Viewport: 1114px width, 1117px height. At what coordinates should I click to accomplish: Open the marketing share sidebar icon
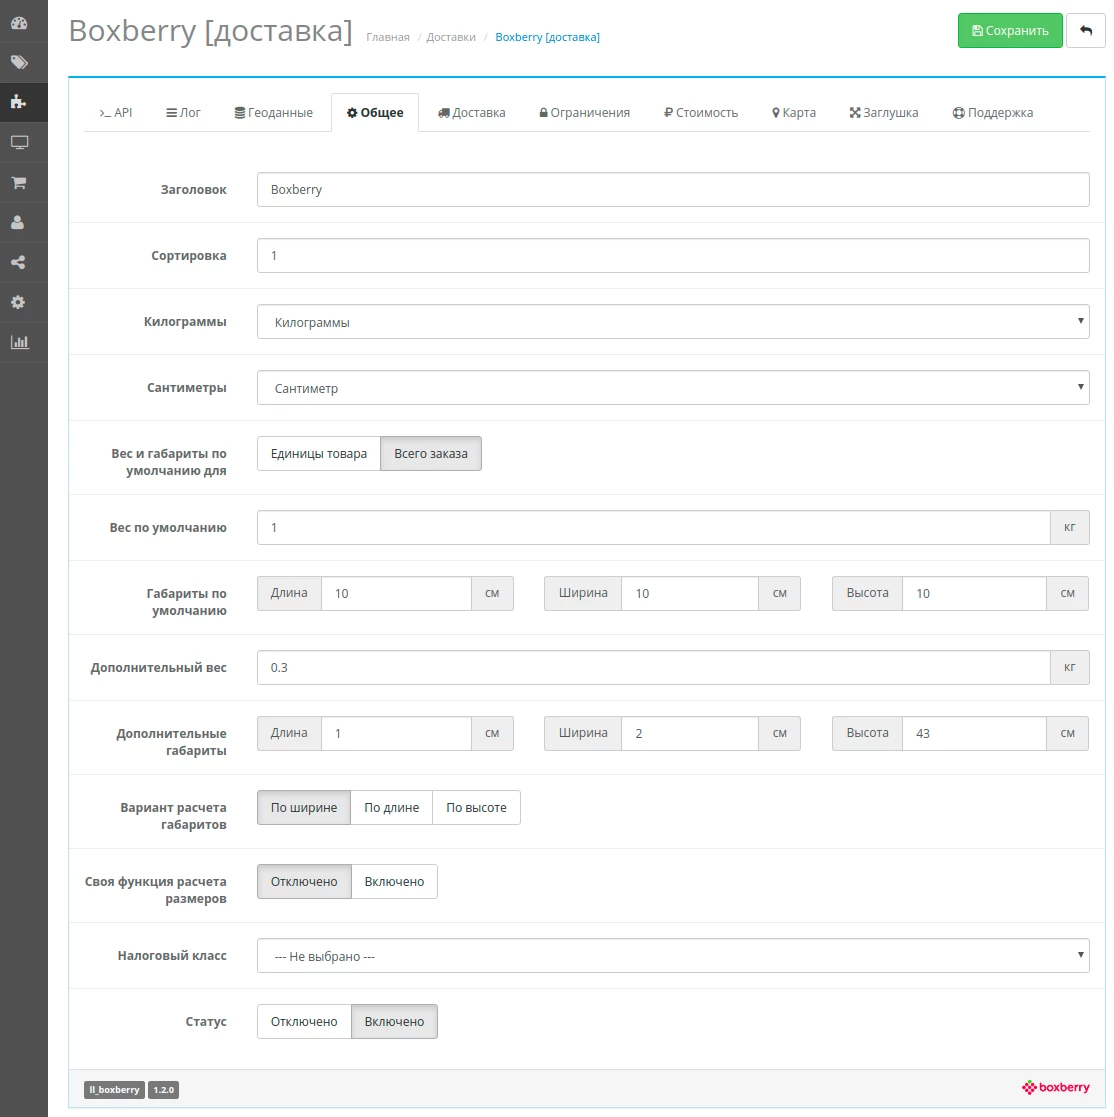[19, 262]
